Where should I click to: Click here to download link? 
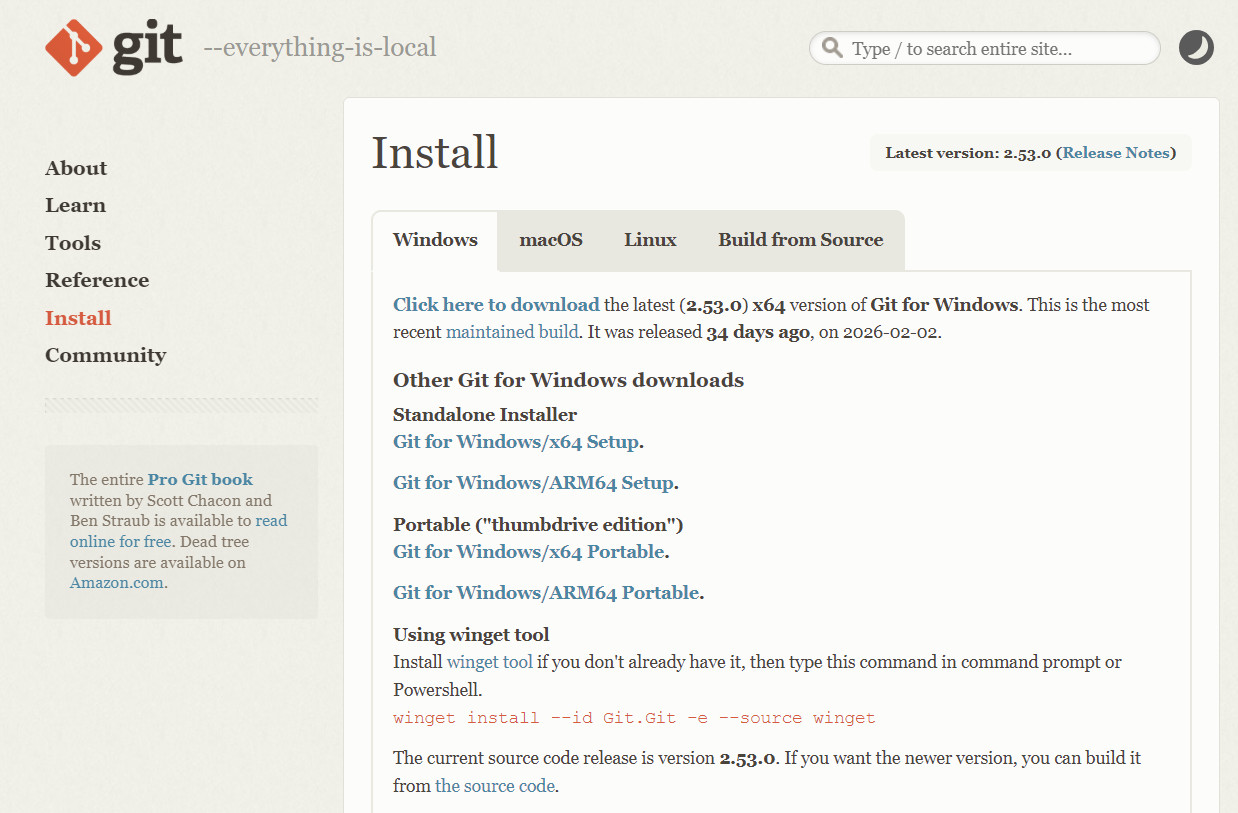click(496, 305)
